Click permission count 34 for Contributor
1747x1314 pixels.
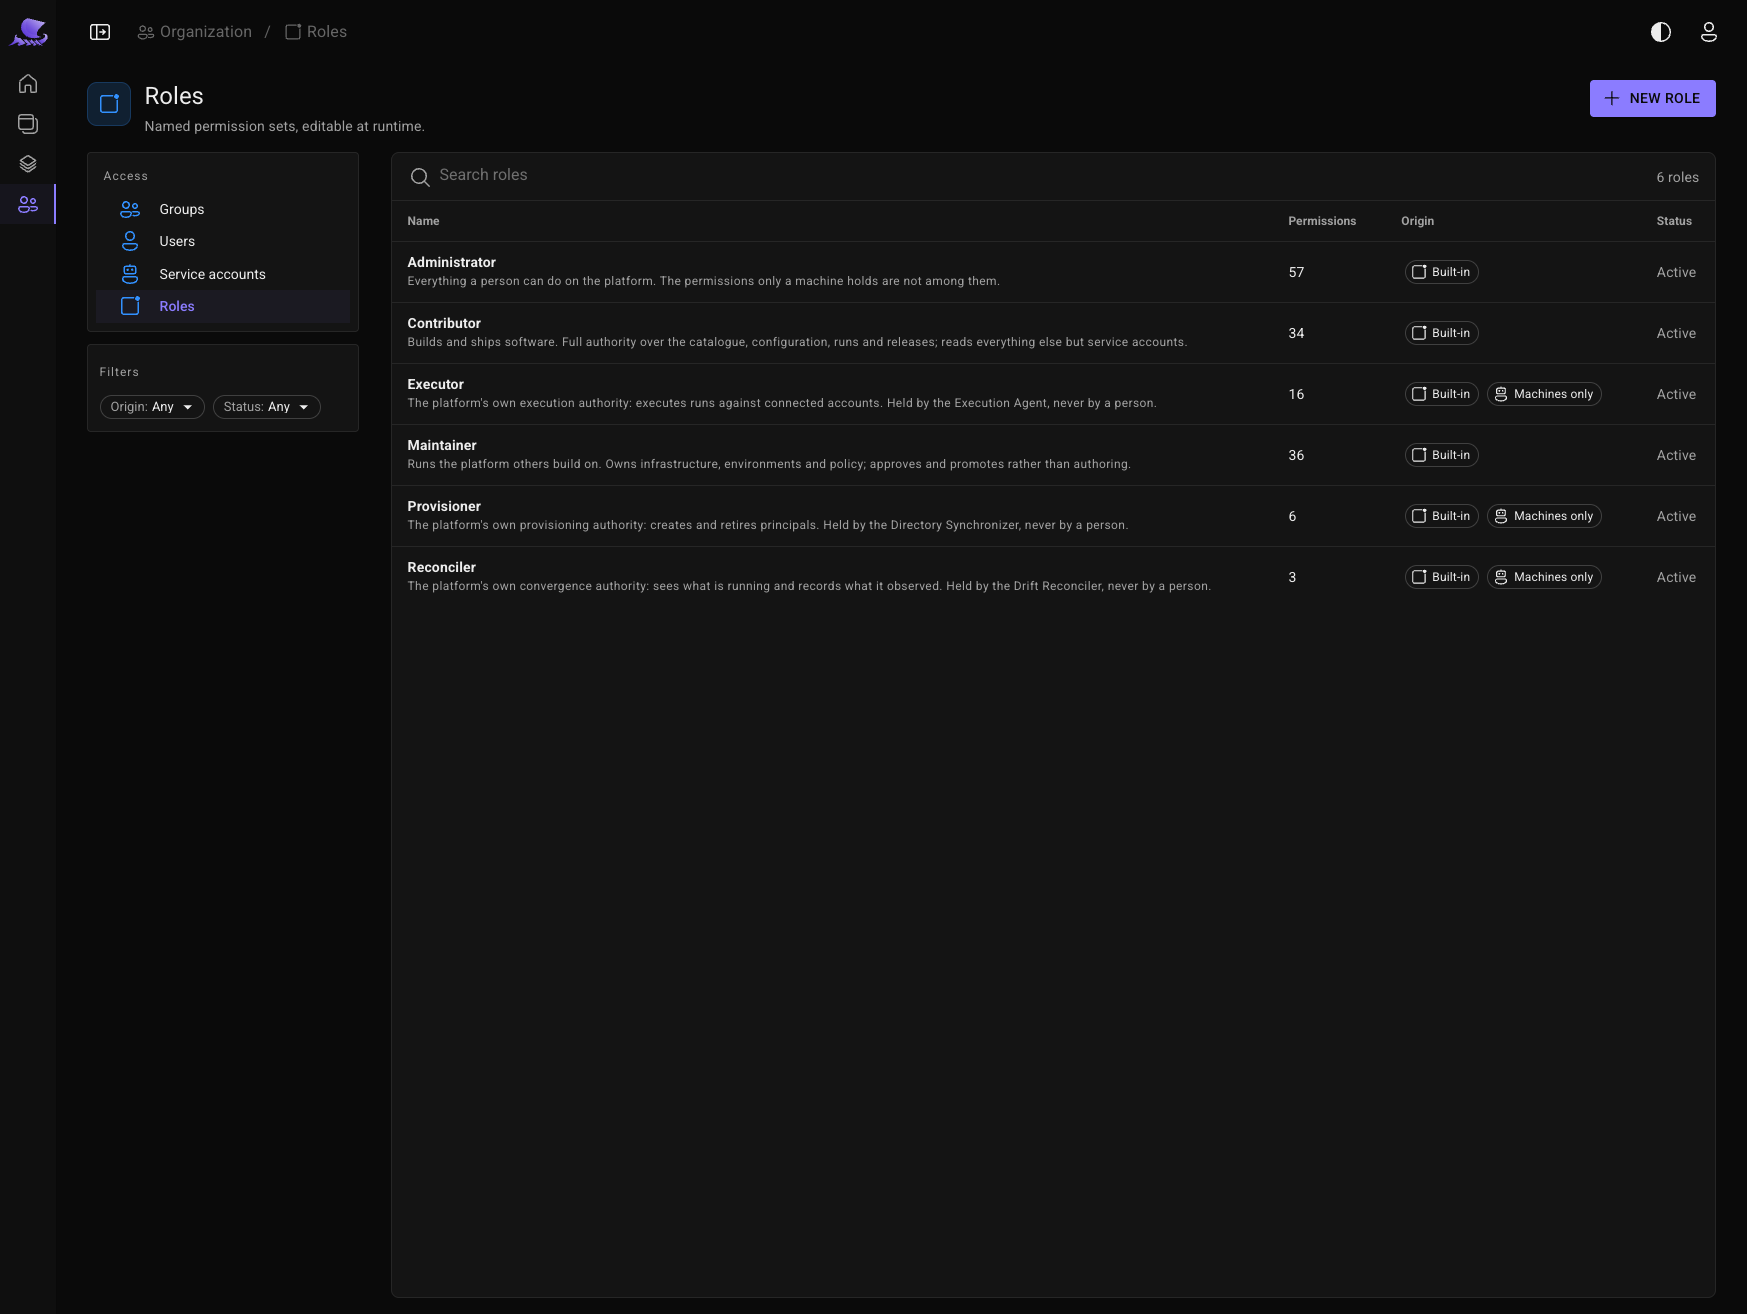(x=1296, y=333)
